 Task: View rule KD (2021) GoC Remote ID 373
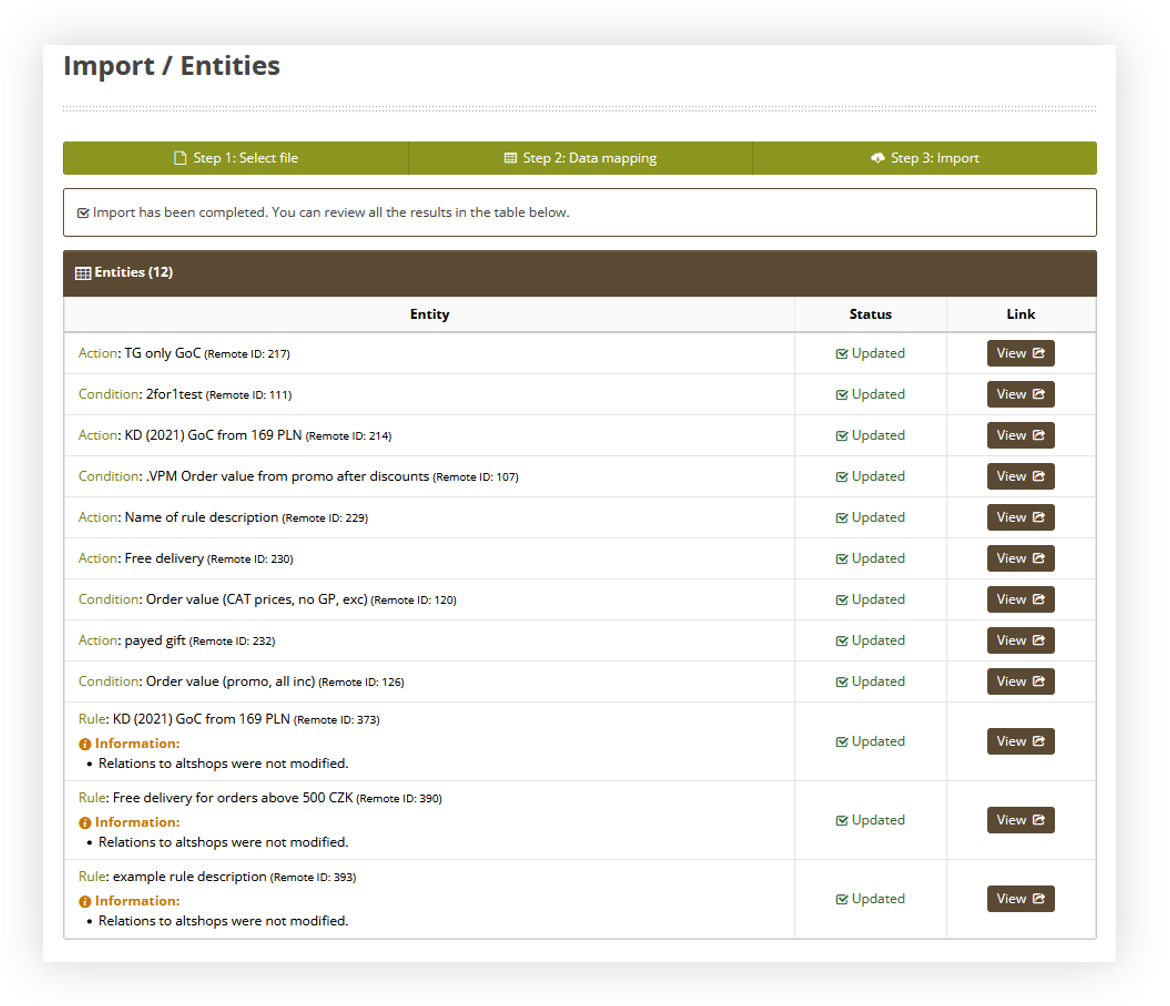coord(1020,741)
